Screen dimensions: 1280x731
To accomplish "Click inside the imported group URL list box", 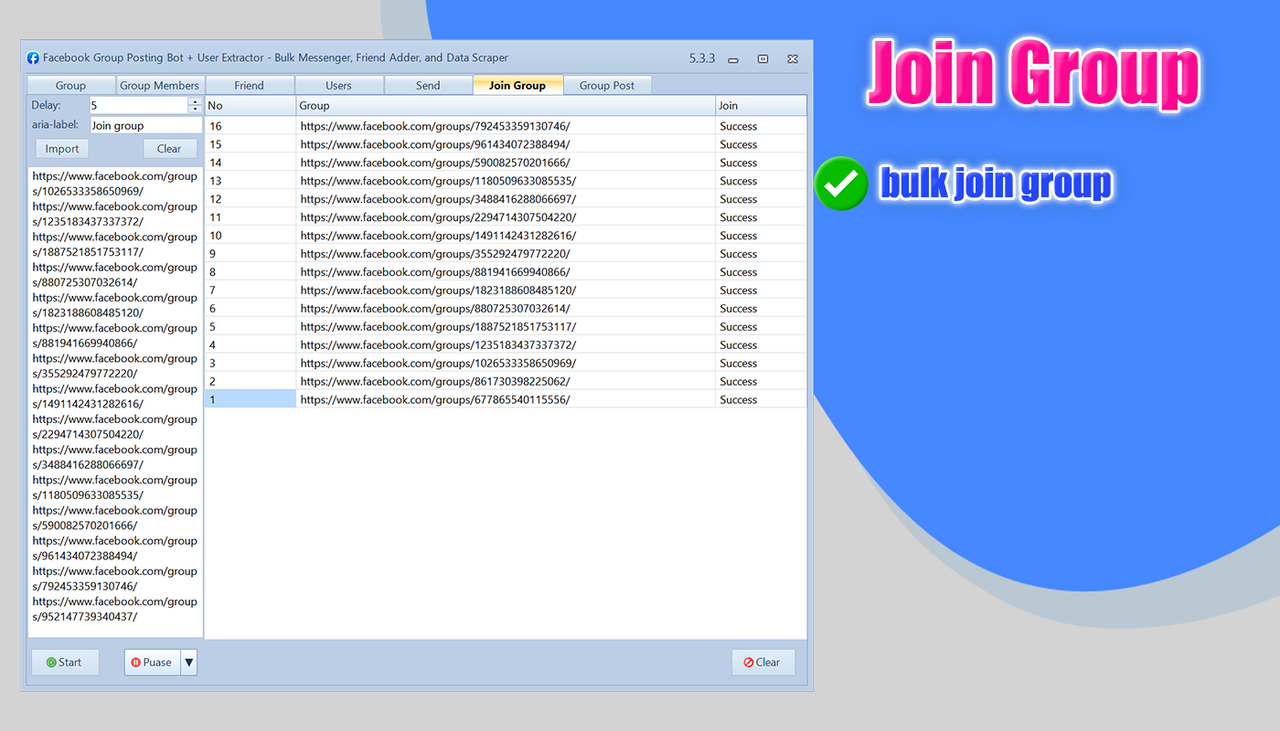I will [115, 400].
